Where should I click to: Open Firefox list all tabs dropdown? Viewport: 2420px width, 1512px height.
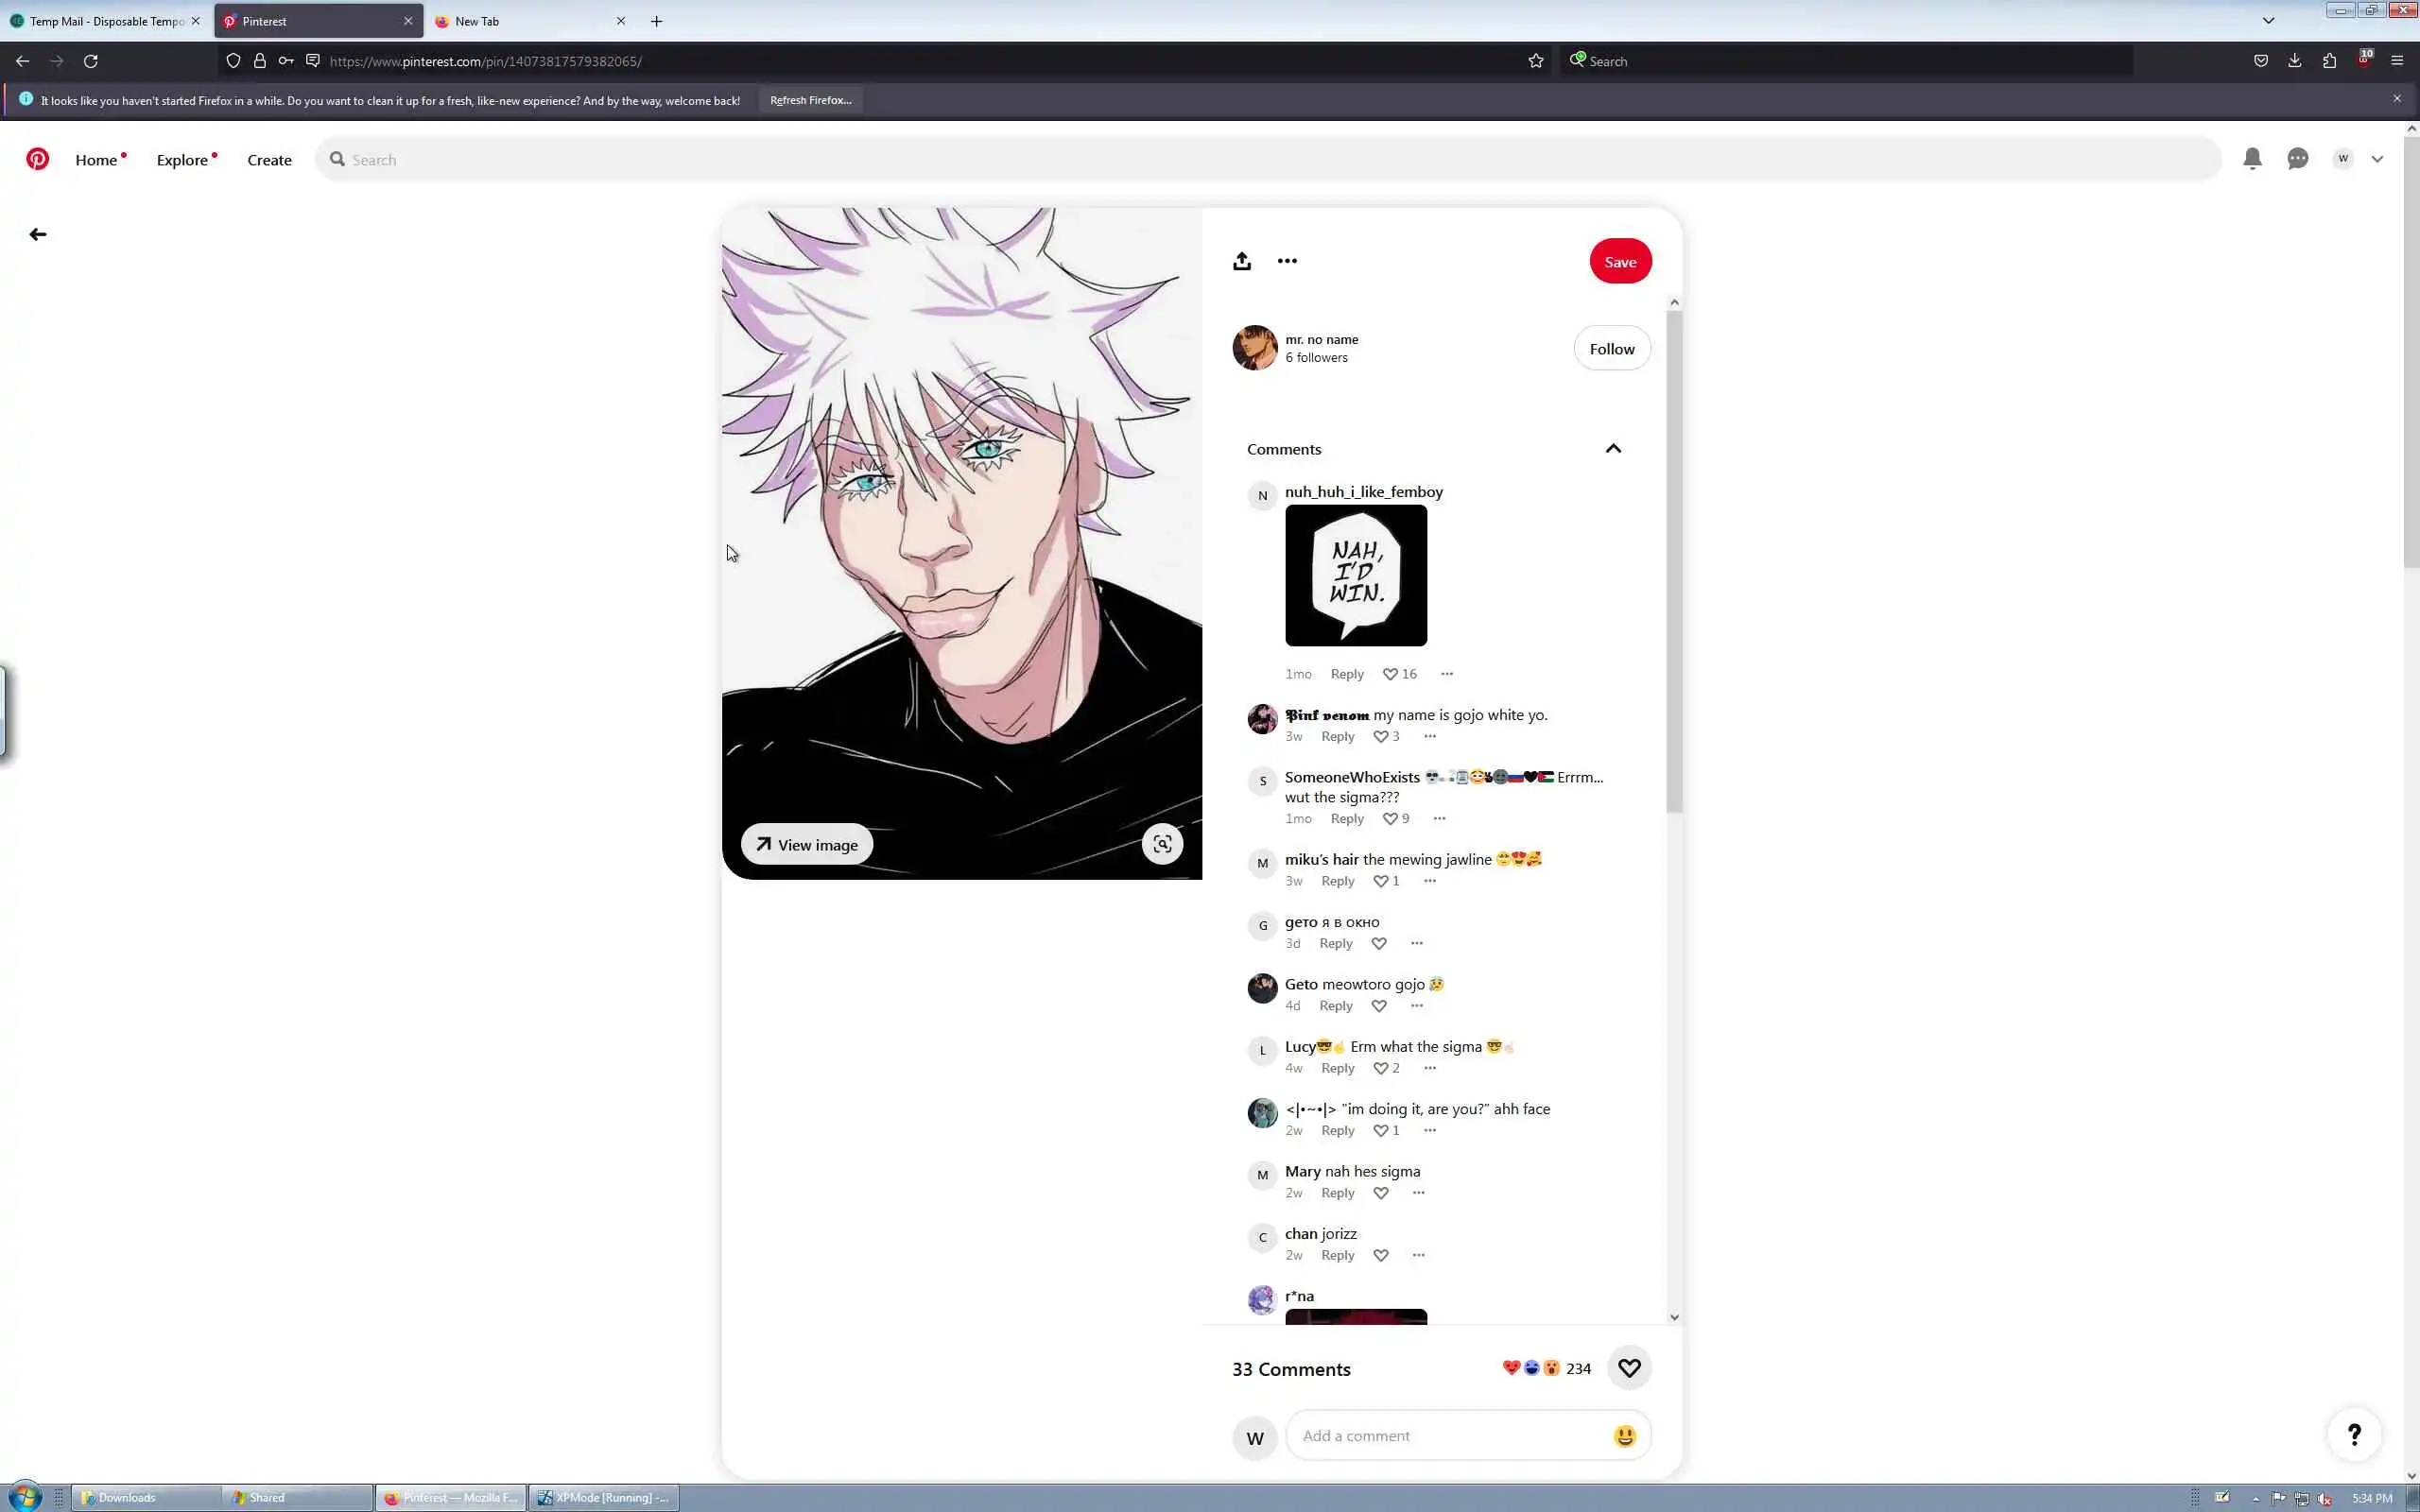point(2268,20)
